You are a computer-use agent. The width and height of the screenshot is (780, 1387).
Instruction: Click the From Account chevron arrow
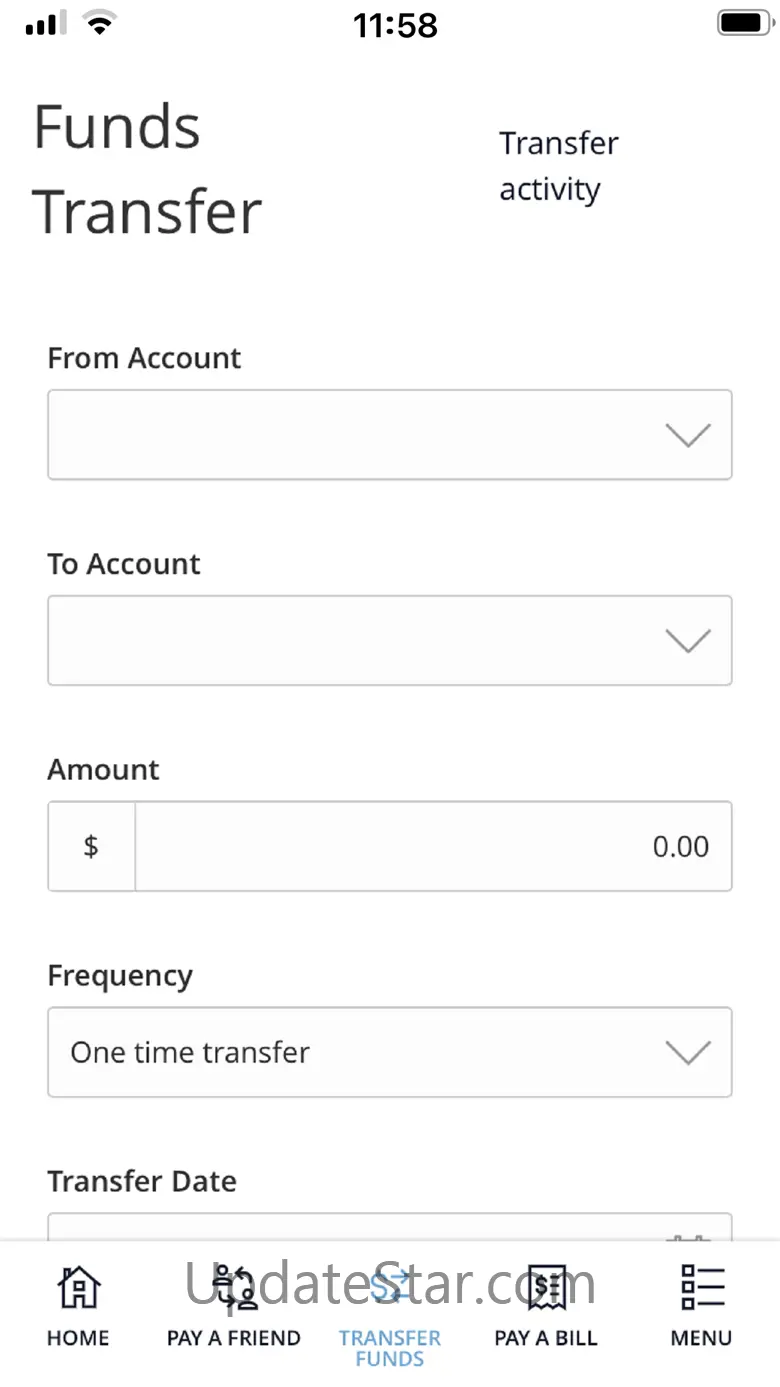tap(688, 435)
